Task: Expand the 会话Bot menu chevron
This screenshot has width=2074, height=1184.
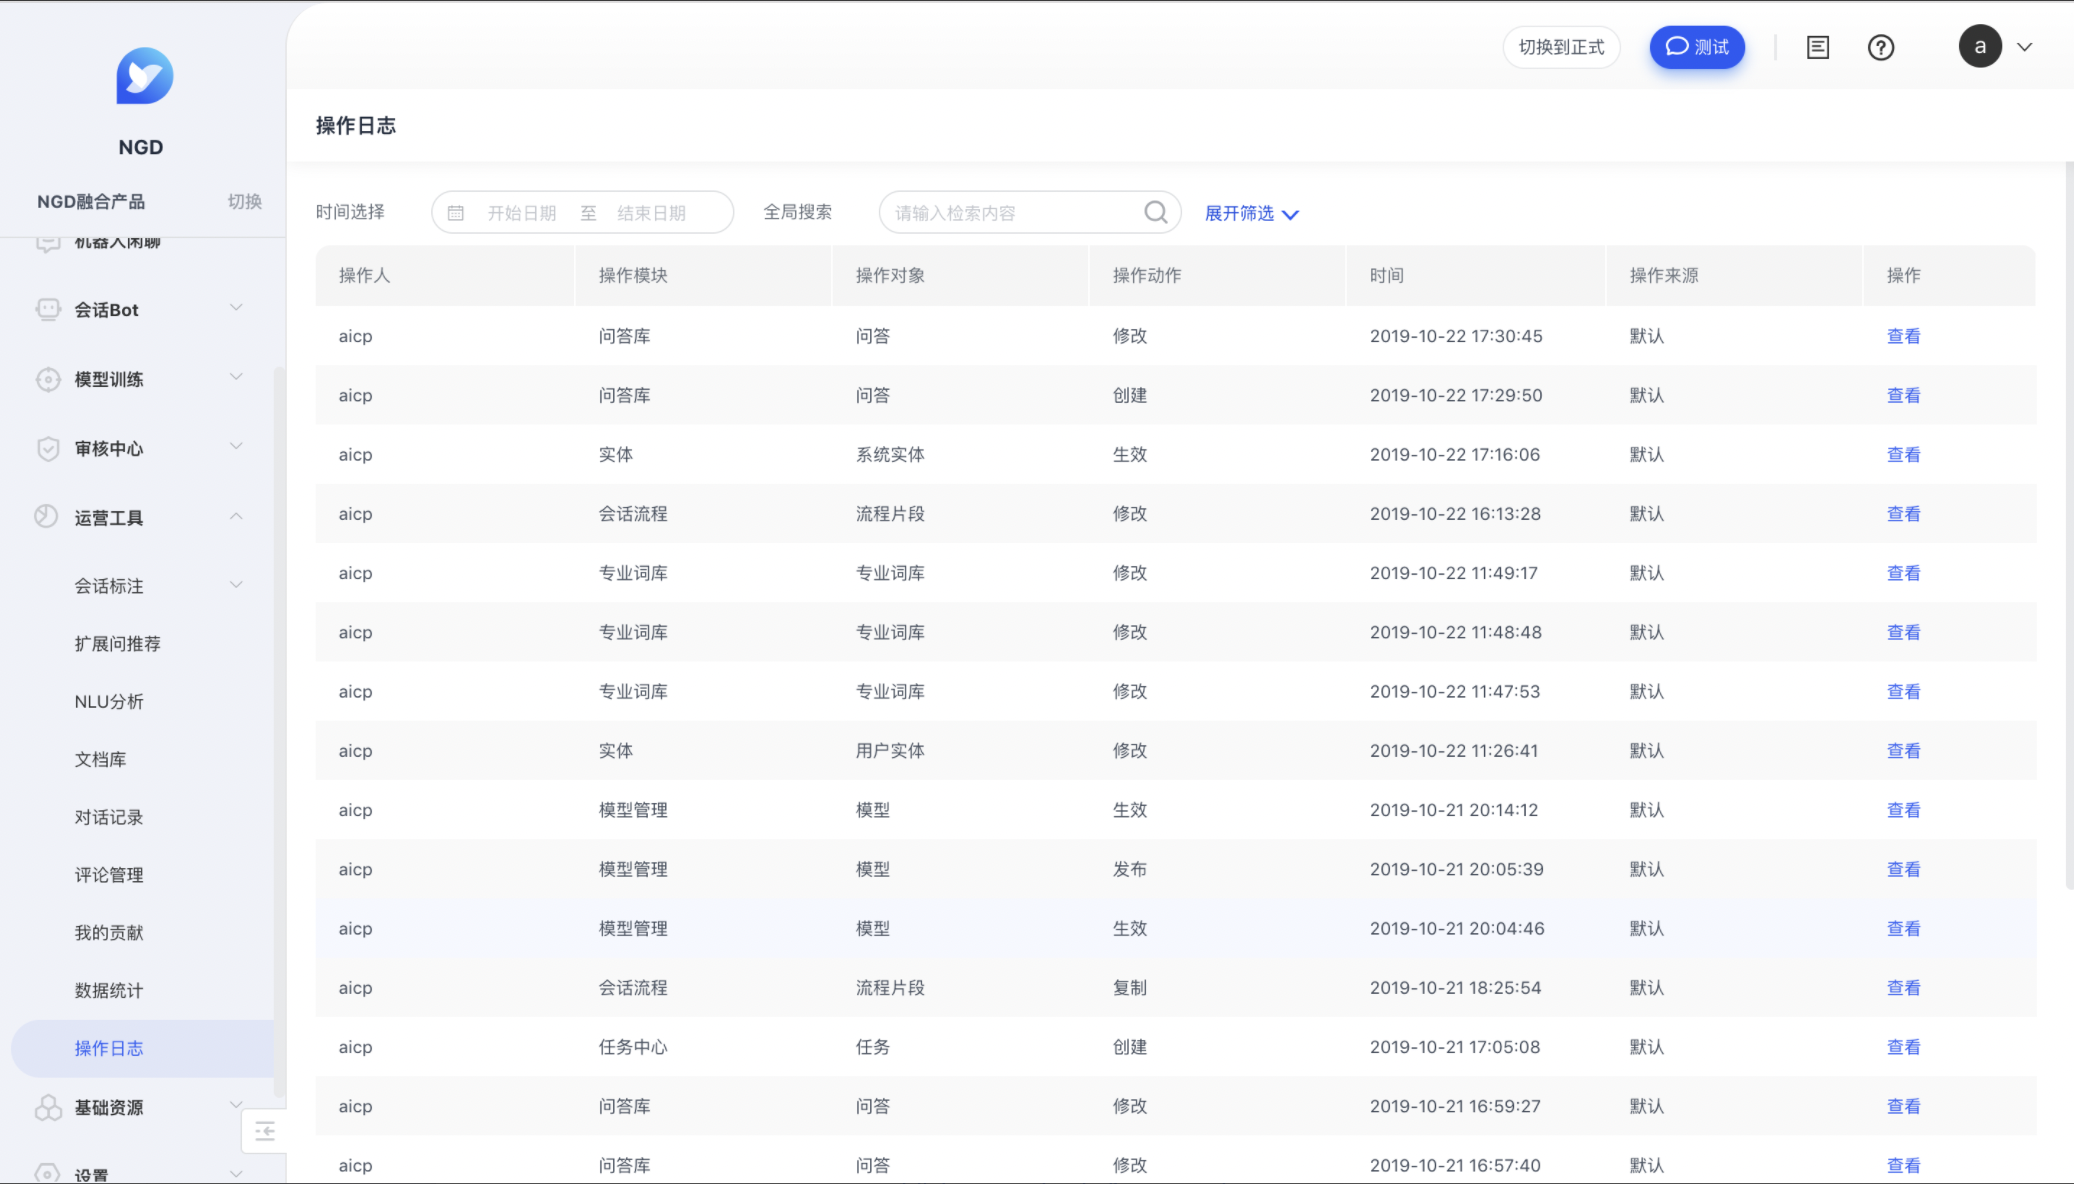Action: pos(236,307)
